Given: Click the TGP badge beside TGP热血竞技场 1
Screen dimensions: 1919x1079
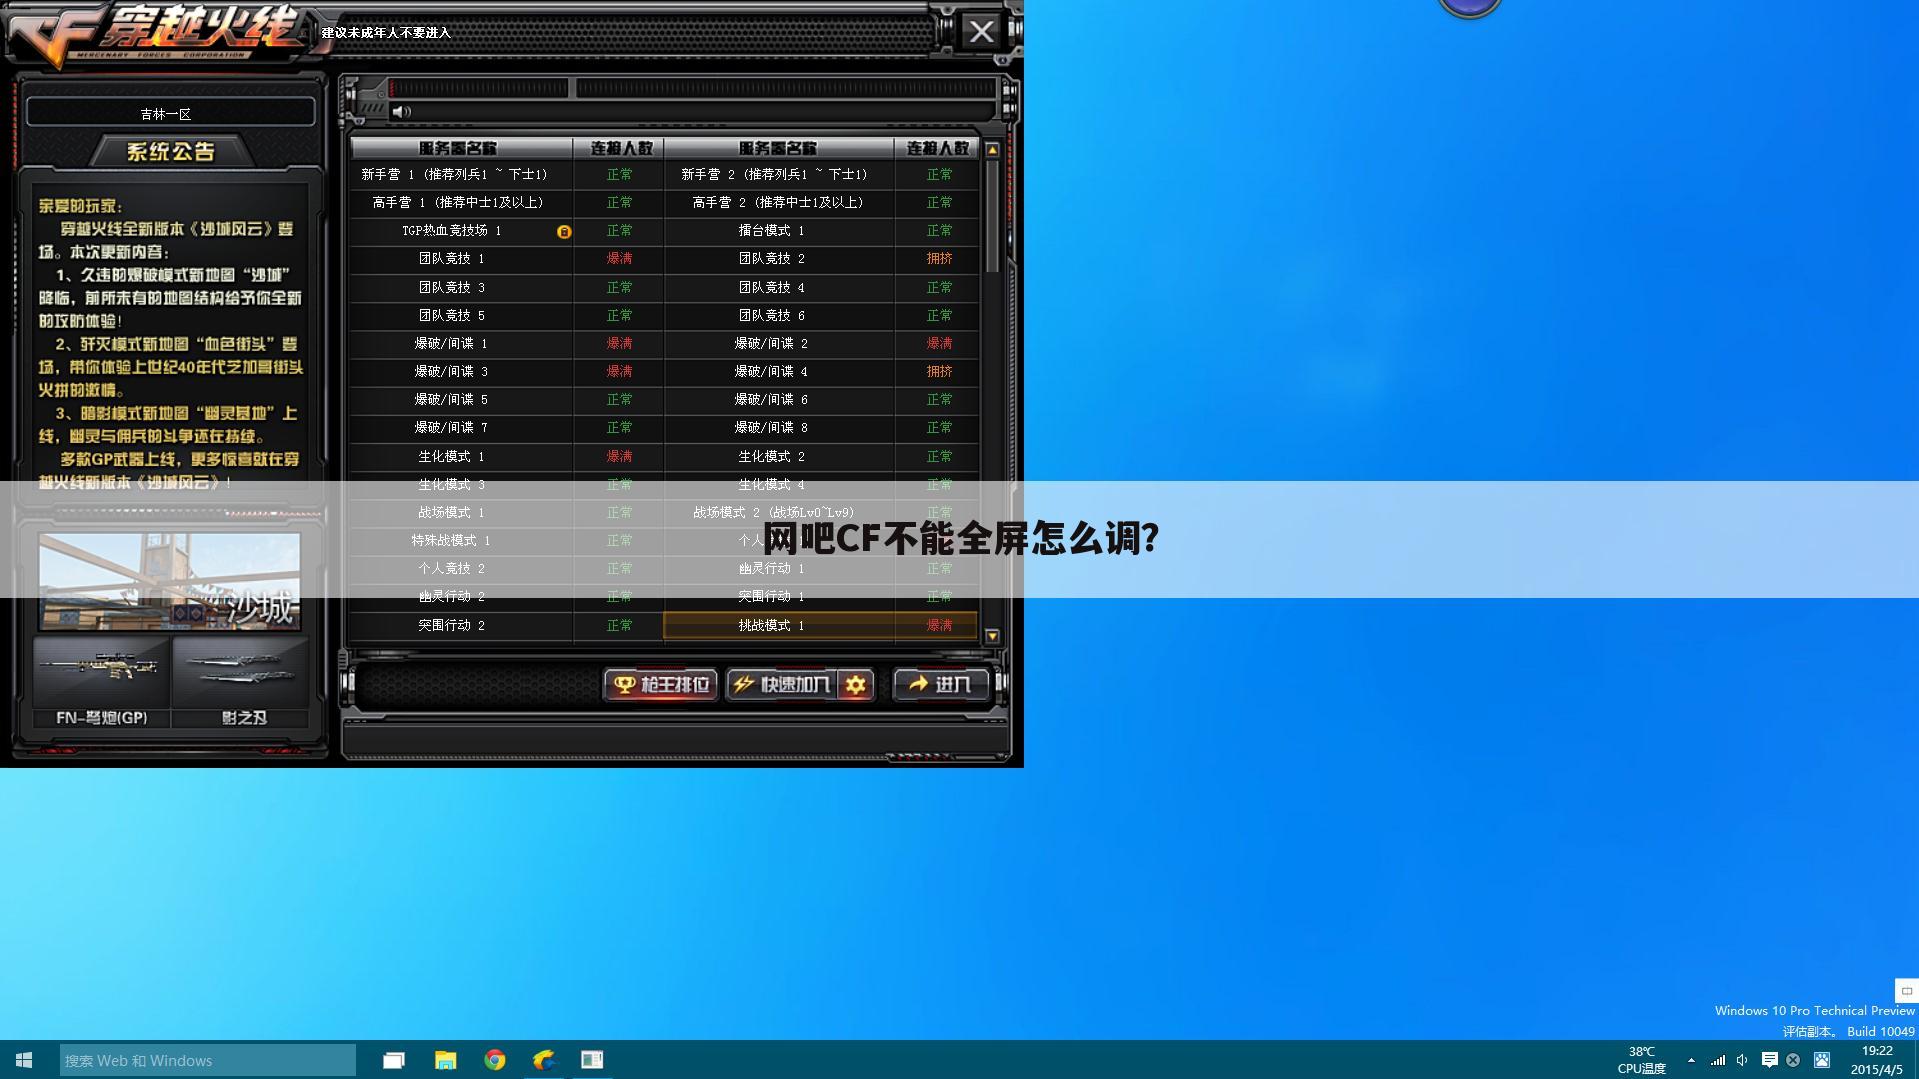Looking at the screenshot, I should (563, 231).
